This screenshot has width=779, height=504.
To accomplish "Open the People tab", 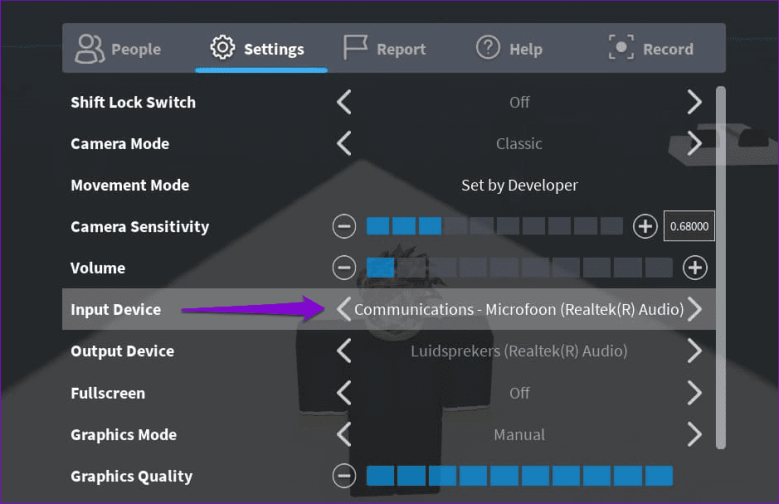I will (118, 48).
